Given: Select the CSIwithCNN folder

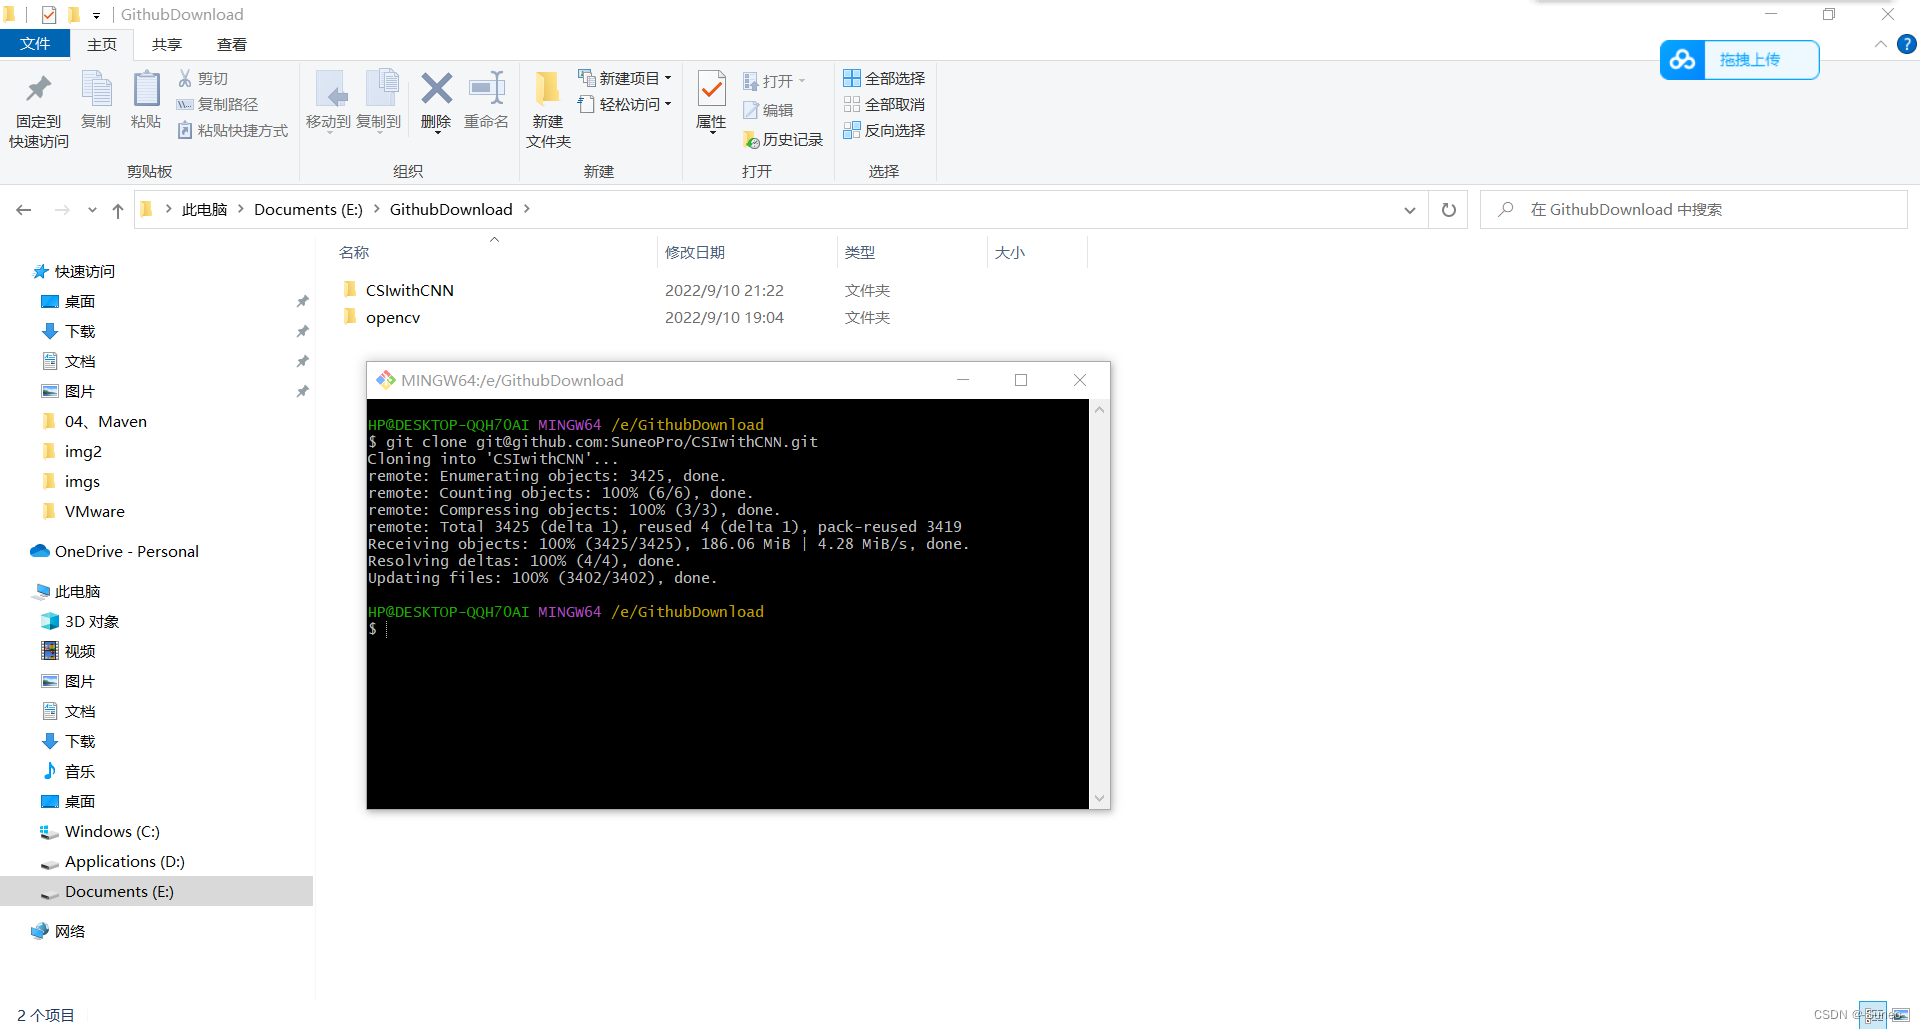Looking at the screenshot, I should 410,290.
